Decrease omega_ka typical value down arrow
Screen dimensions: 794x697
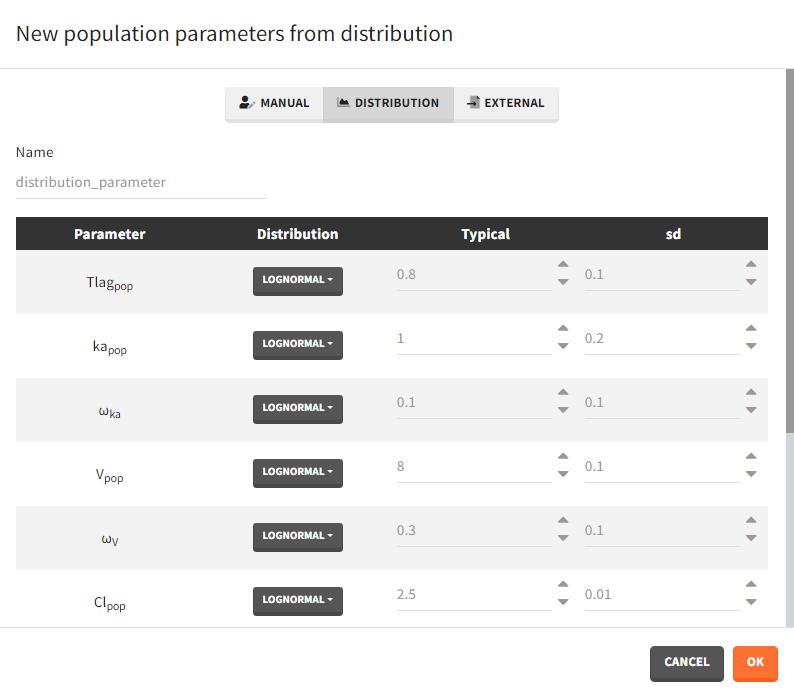[x=563, y=410]
